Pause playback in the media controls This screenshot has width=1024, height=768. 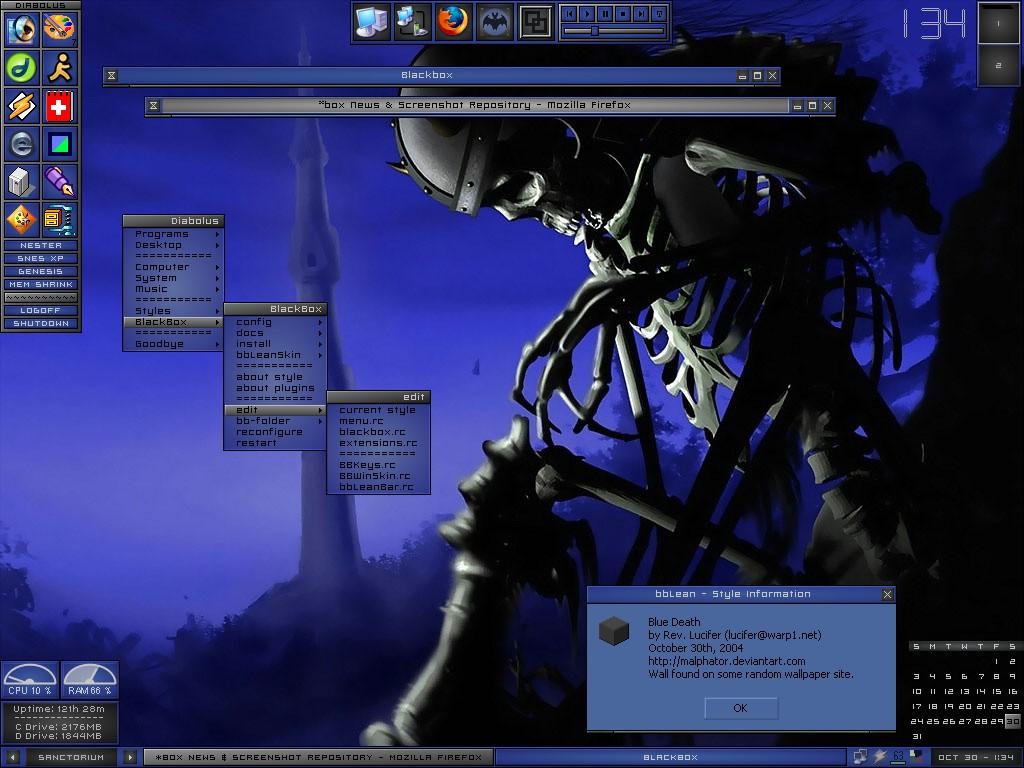point(605,13)
